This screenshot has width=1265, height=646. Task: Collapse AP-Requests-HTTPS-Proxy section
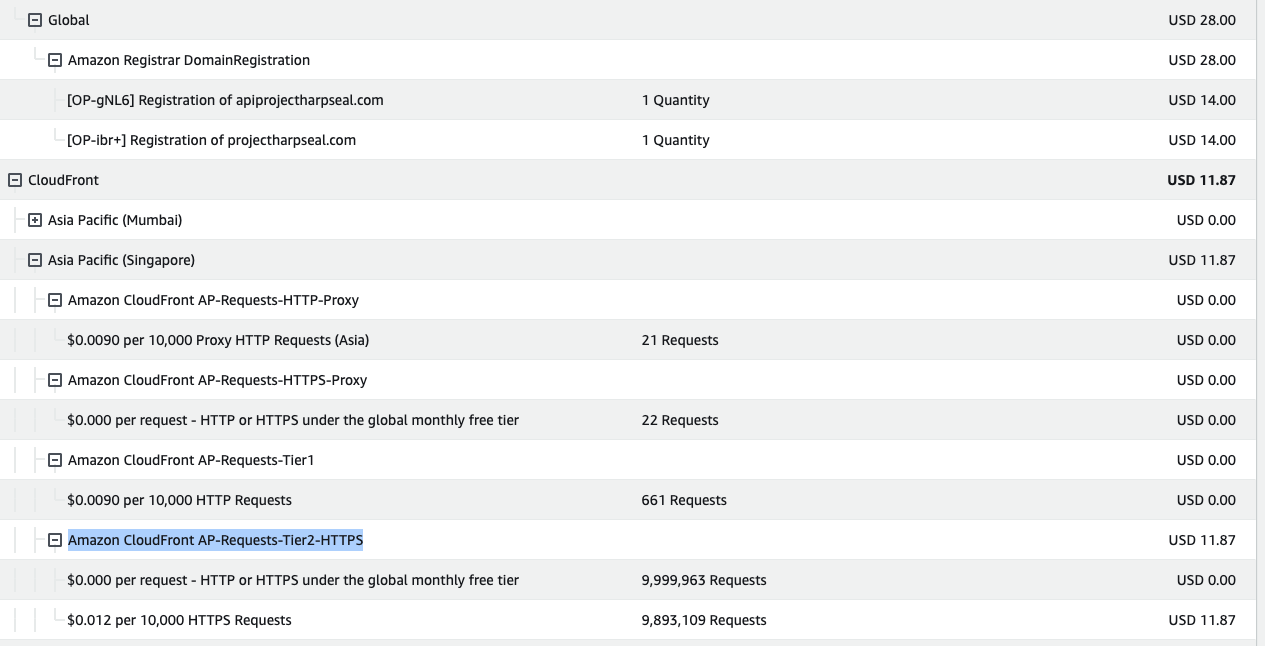(55, 380)
